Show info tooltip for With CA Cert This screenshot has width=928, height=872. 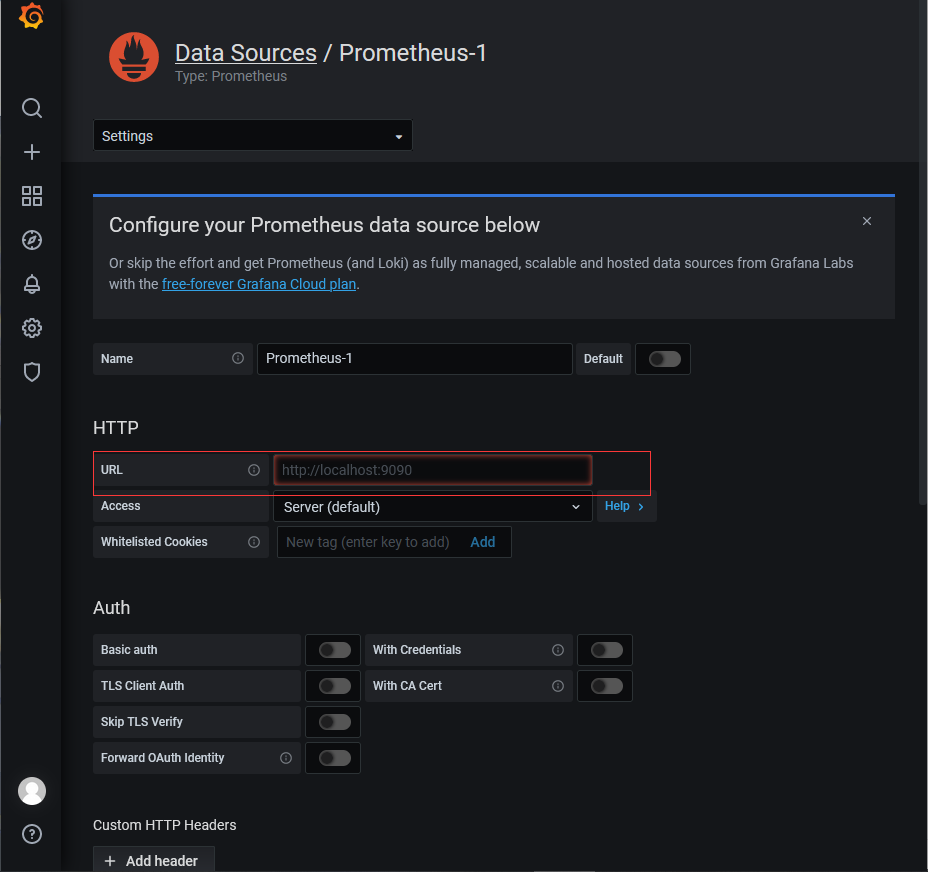tap(558, 686)
